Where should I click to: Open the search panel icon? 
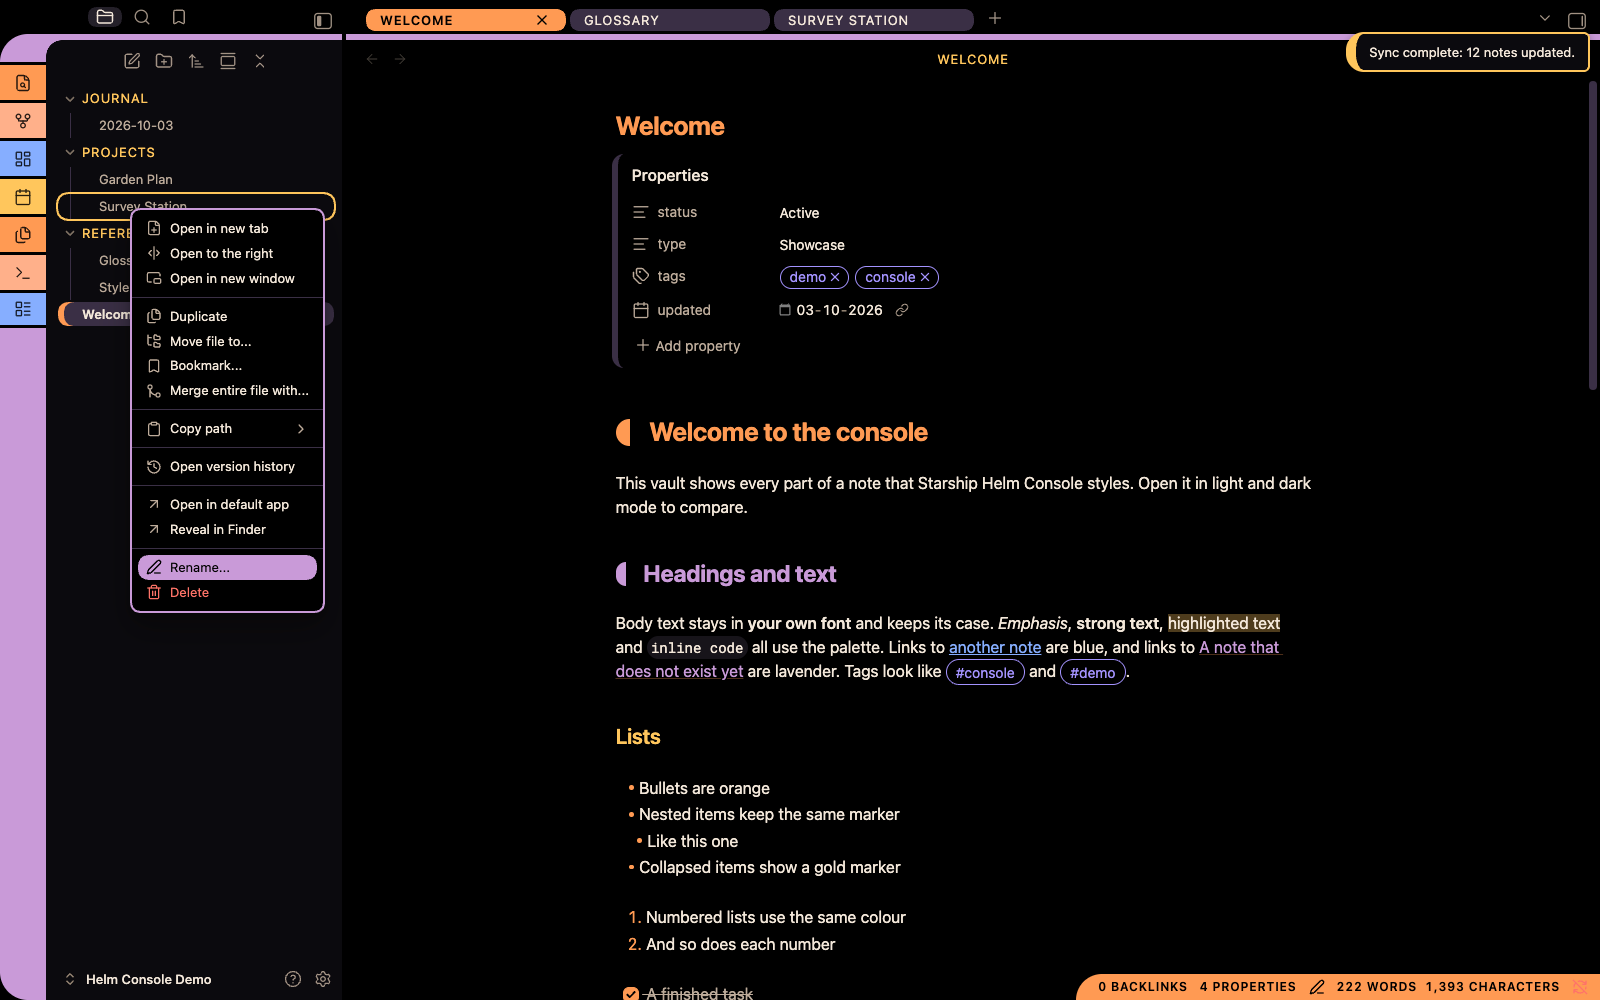(142, 17)
